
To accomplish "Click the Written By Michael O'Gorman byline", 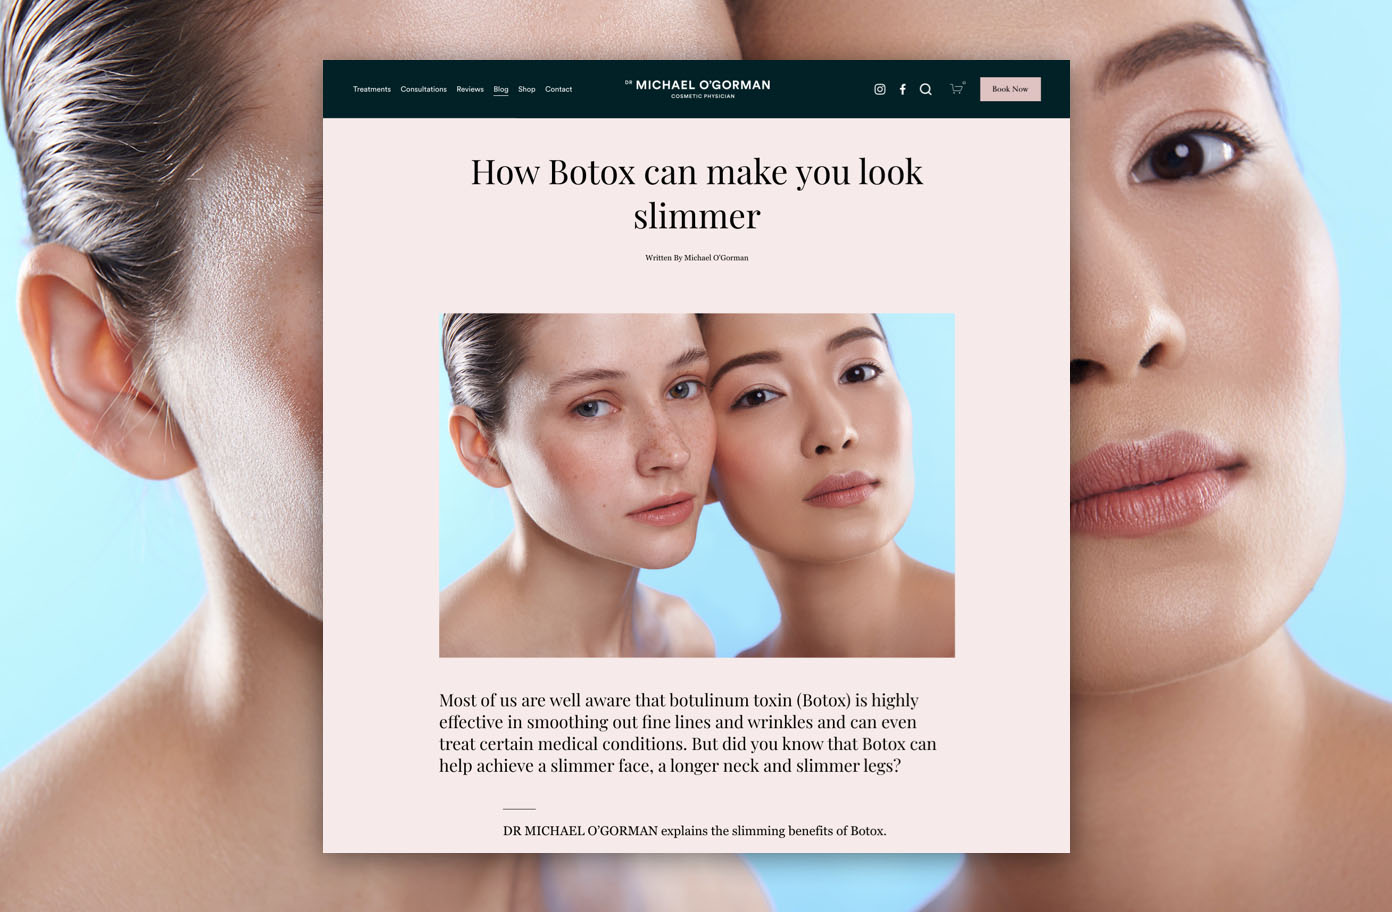I will point(697,258).
